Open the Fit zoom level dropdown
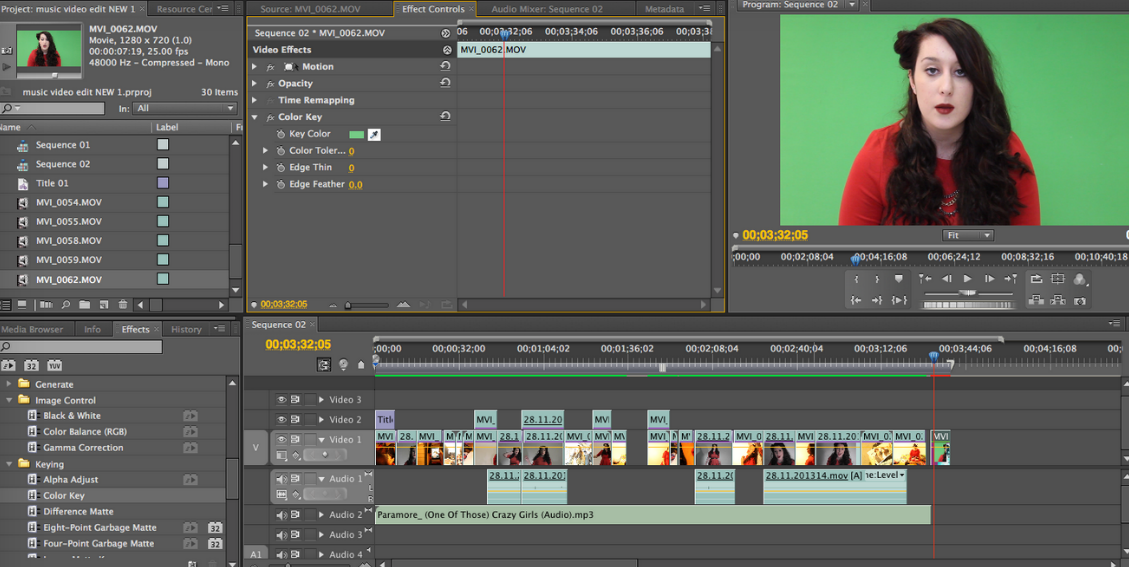The image size is (1129, 567). [x=968, y=236]
